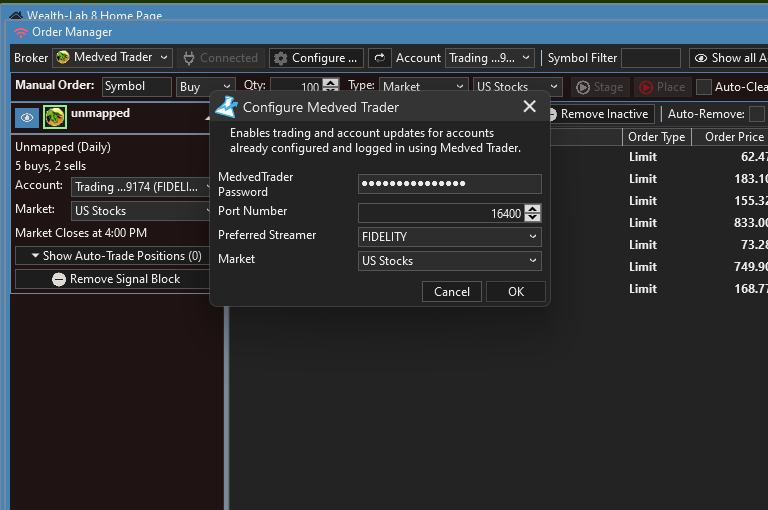The height and width of the screenshot is (510, 768).
Task: Click Show all eye icon button
Action: point(728,58)
